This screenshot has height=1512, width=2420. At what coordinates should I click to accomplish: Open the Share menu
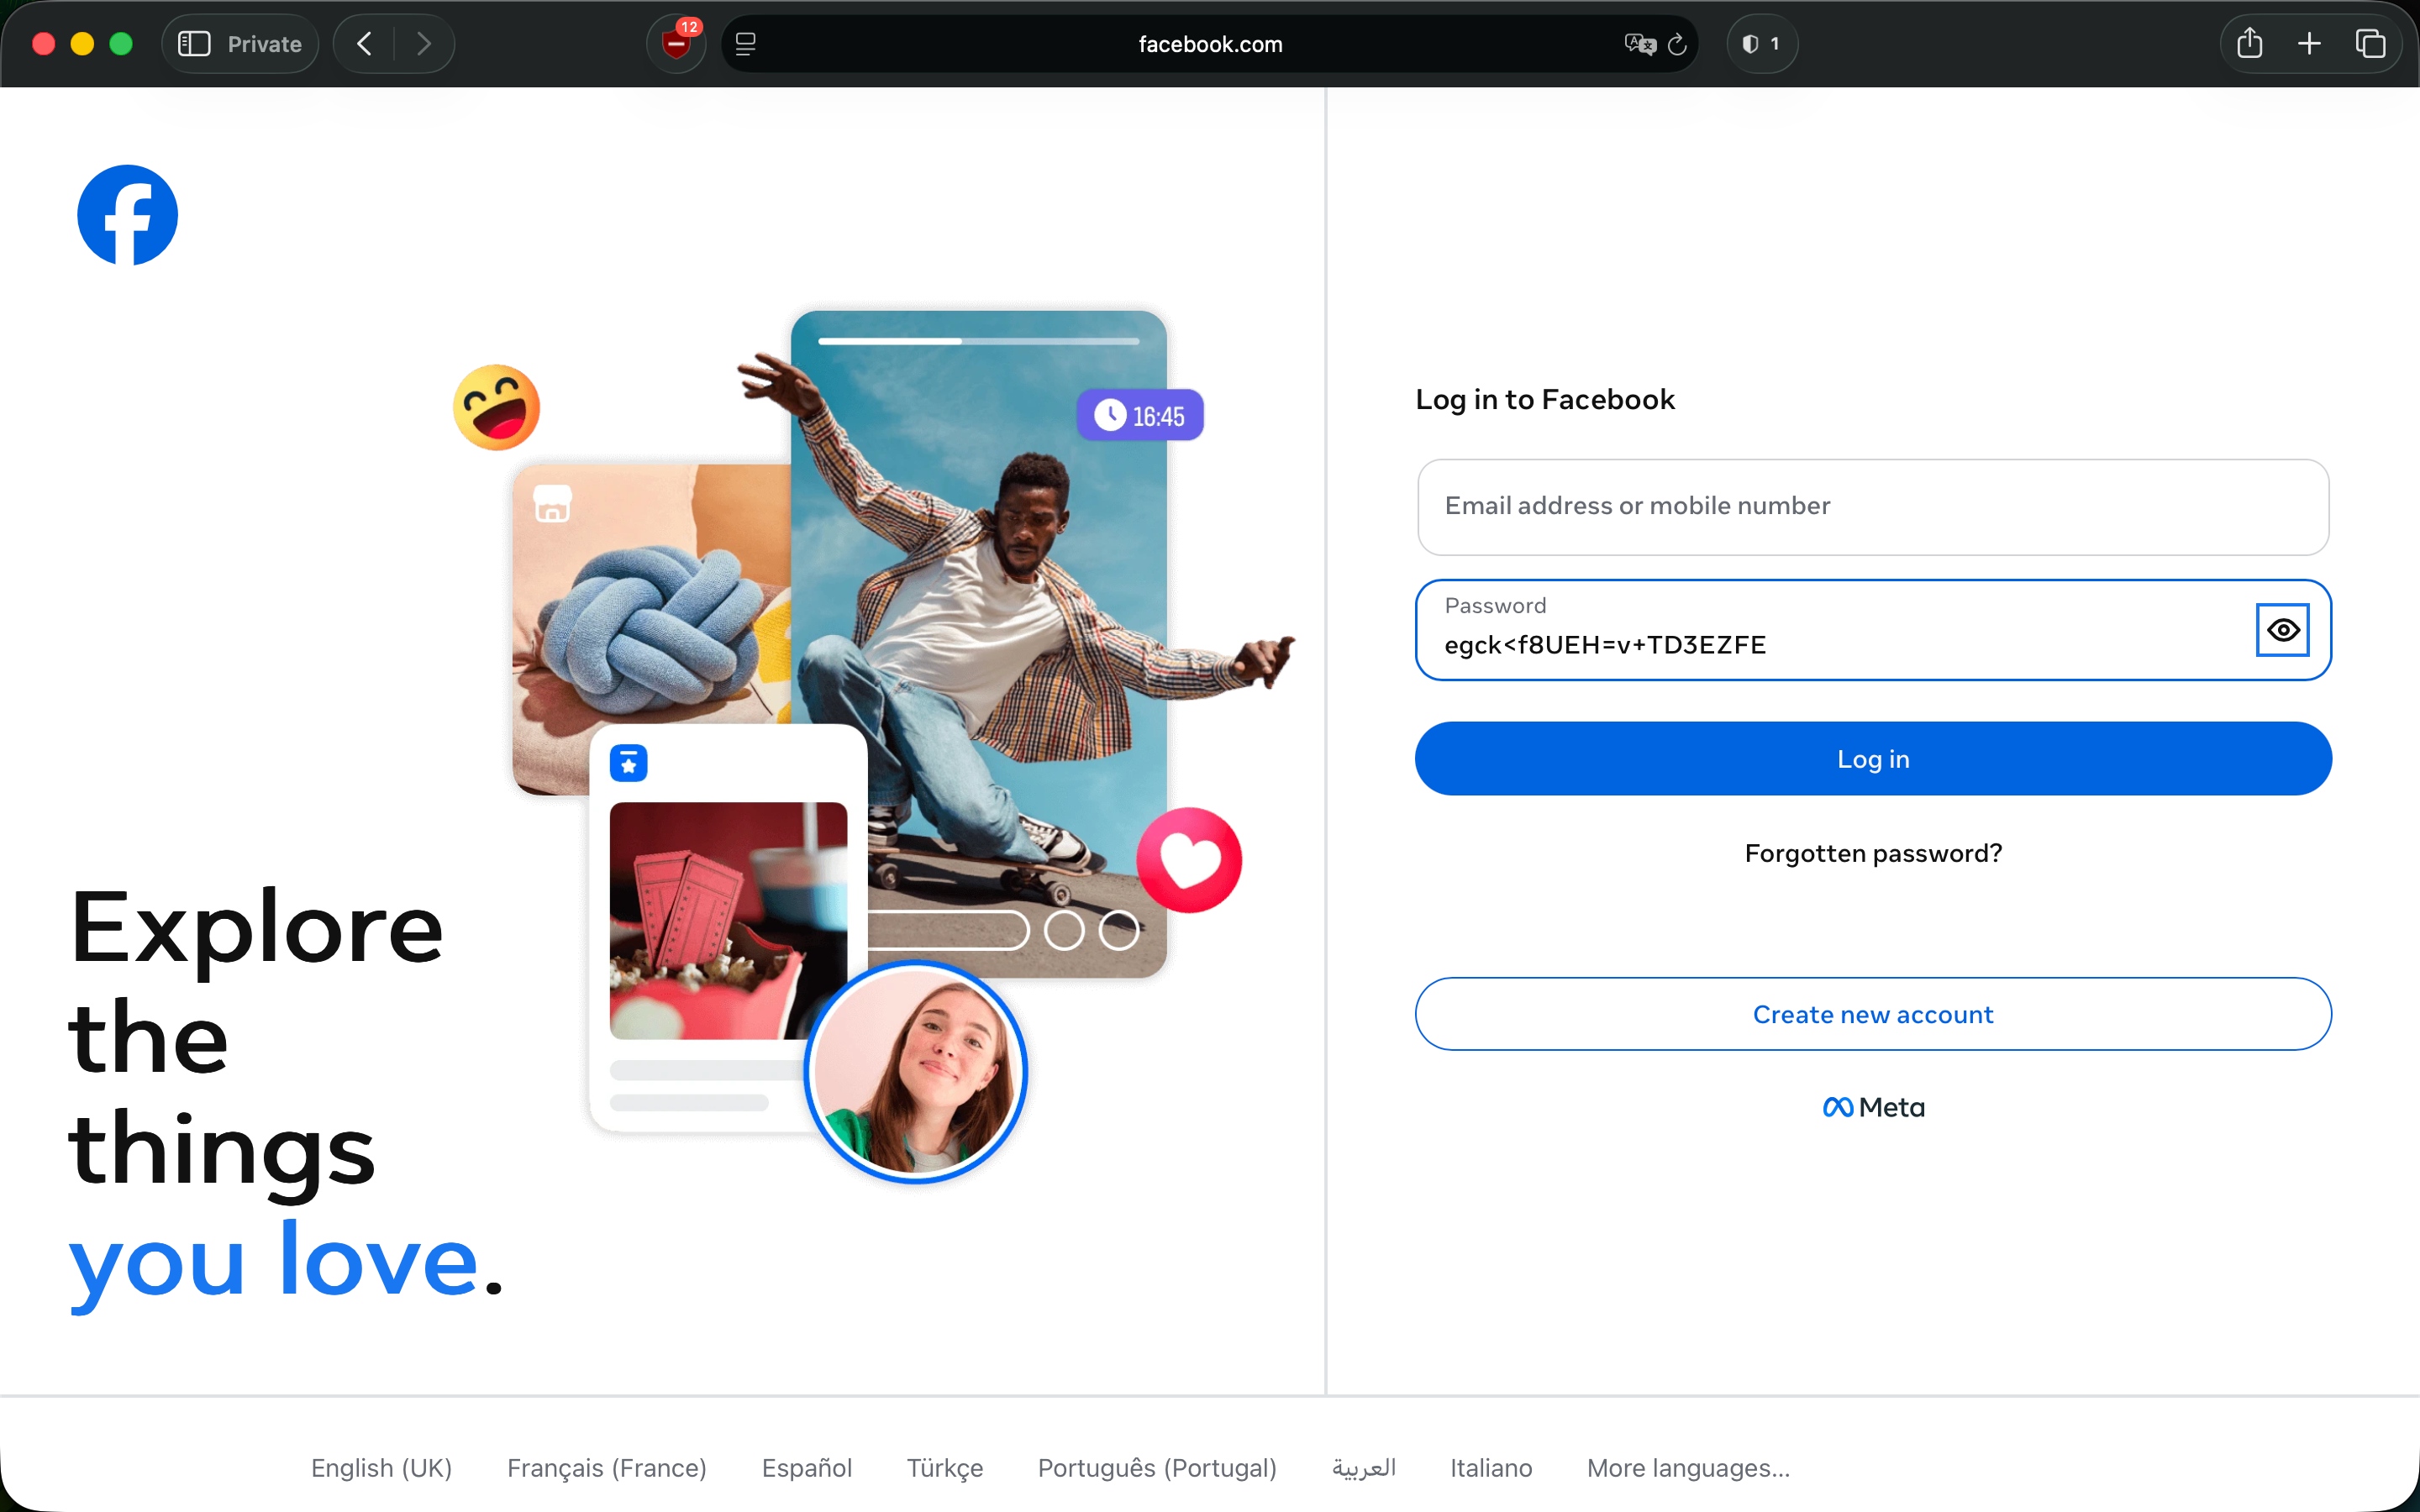click(x=2250, y=43)
